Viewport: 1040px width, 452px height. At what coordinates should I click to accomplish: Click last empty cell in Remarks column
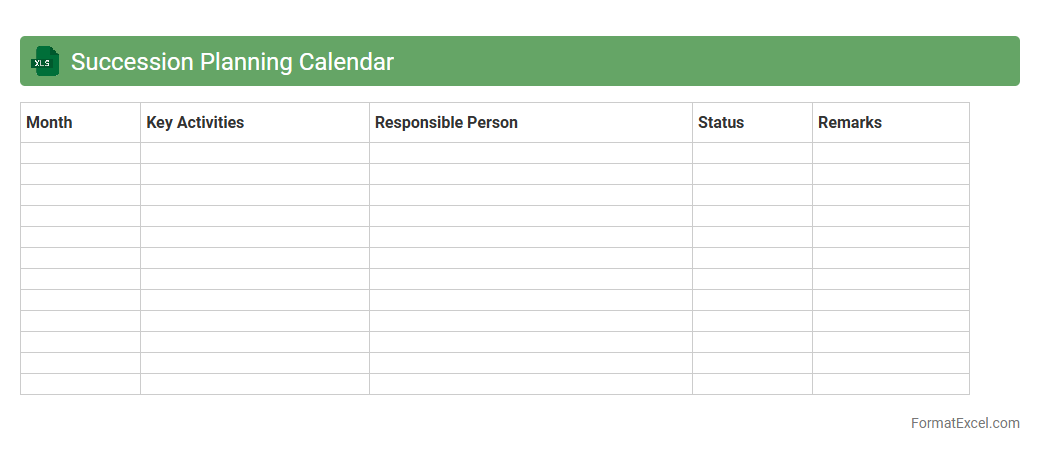890,384
